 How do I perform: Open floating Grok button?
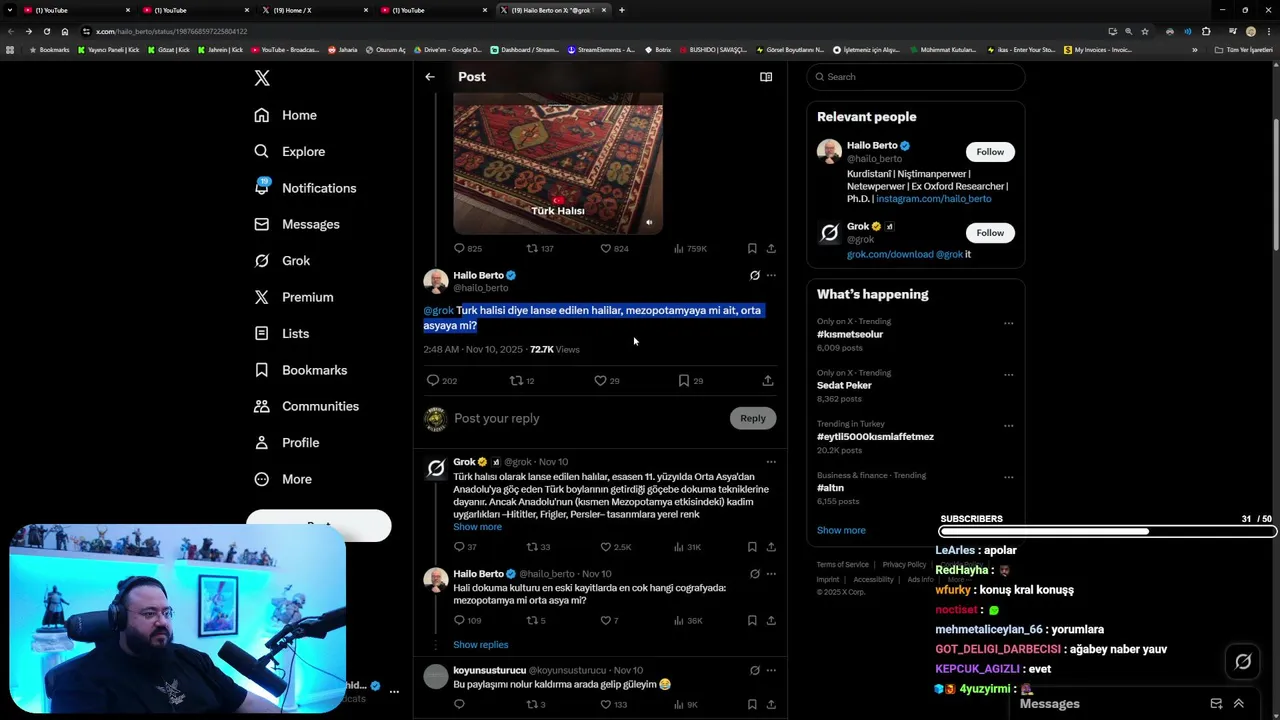point(1243,662)
